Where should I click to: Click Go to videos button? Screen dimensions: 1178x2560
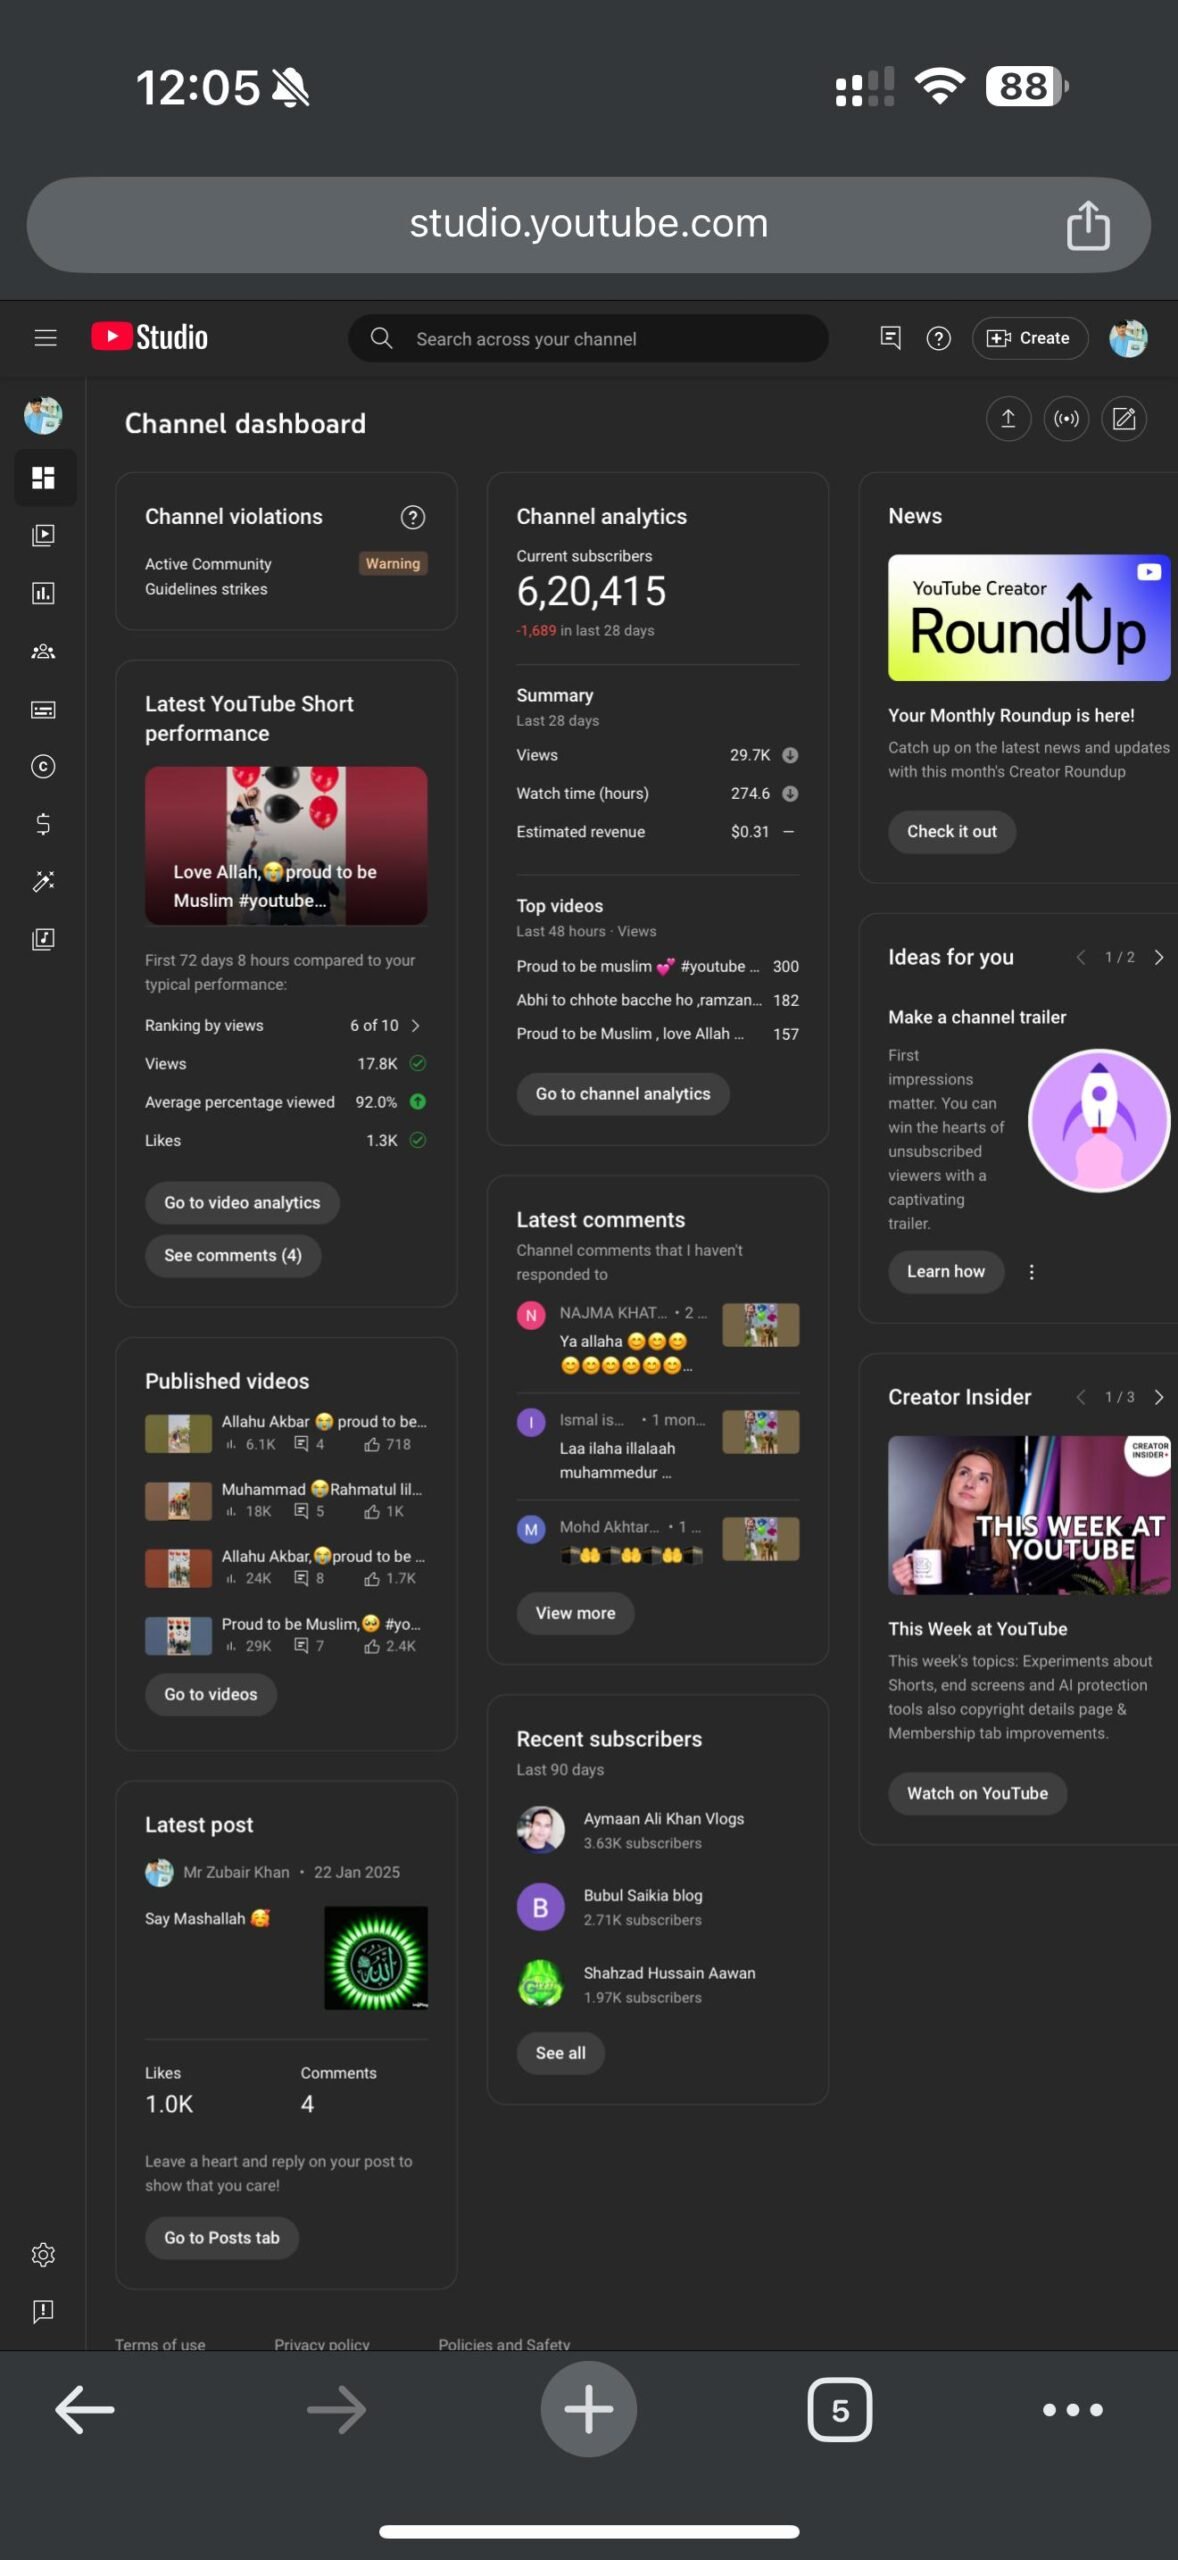click(x=211, y=1694)
